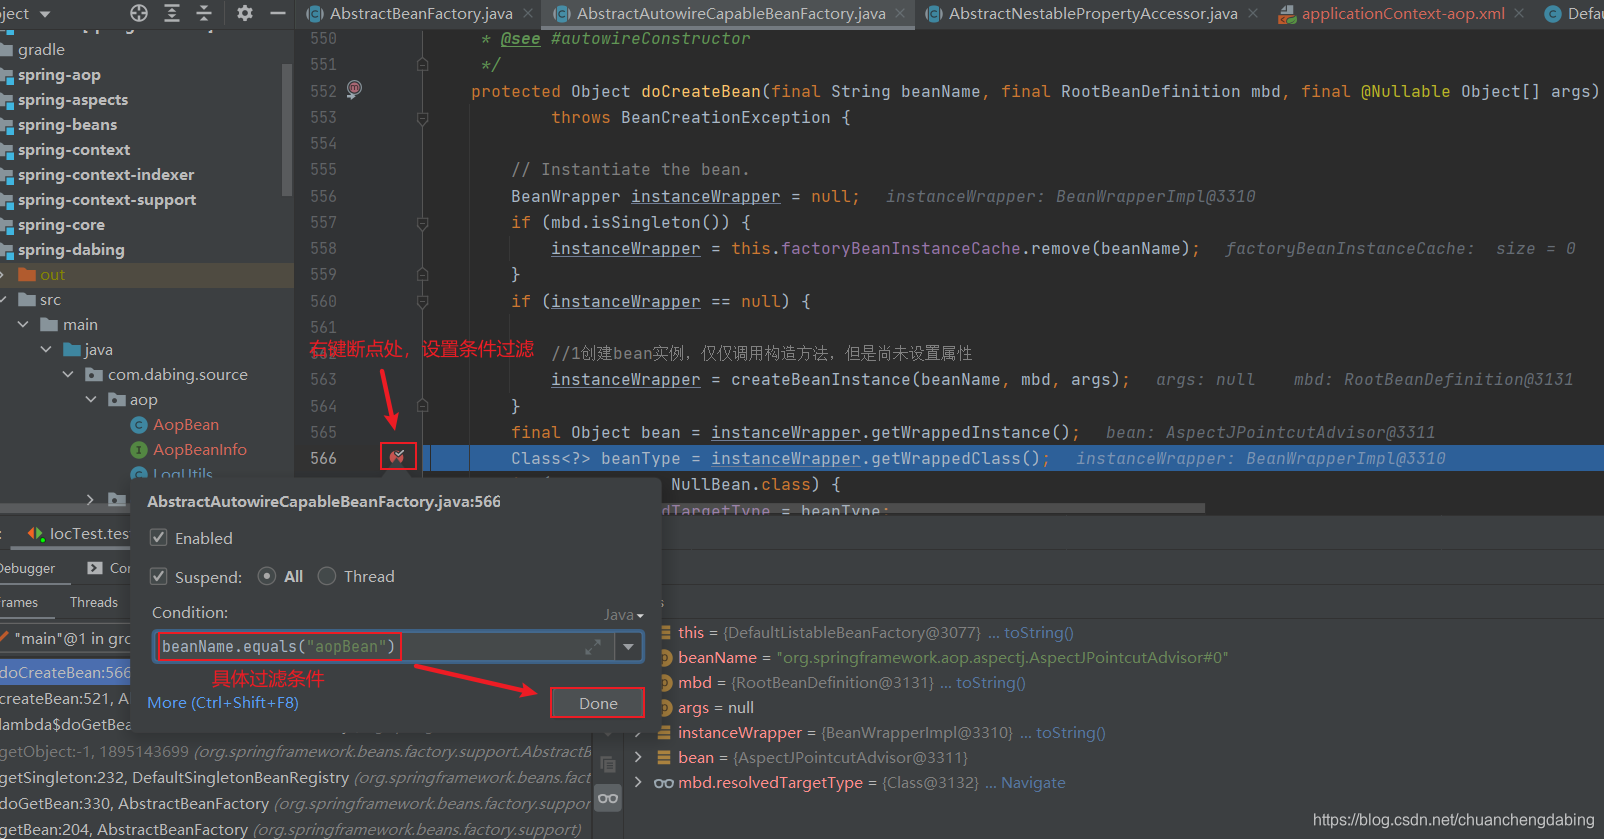
Task: Click the field icon beside 'this' variable
Action: 665,633
